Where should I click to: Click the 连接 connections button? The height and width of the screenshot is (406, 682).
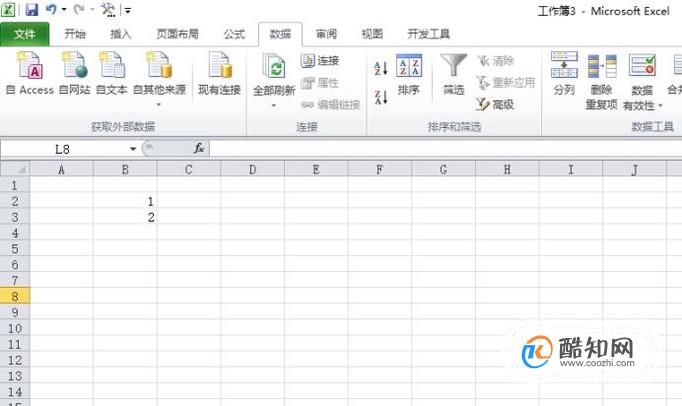click(x=320, y=60)
